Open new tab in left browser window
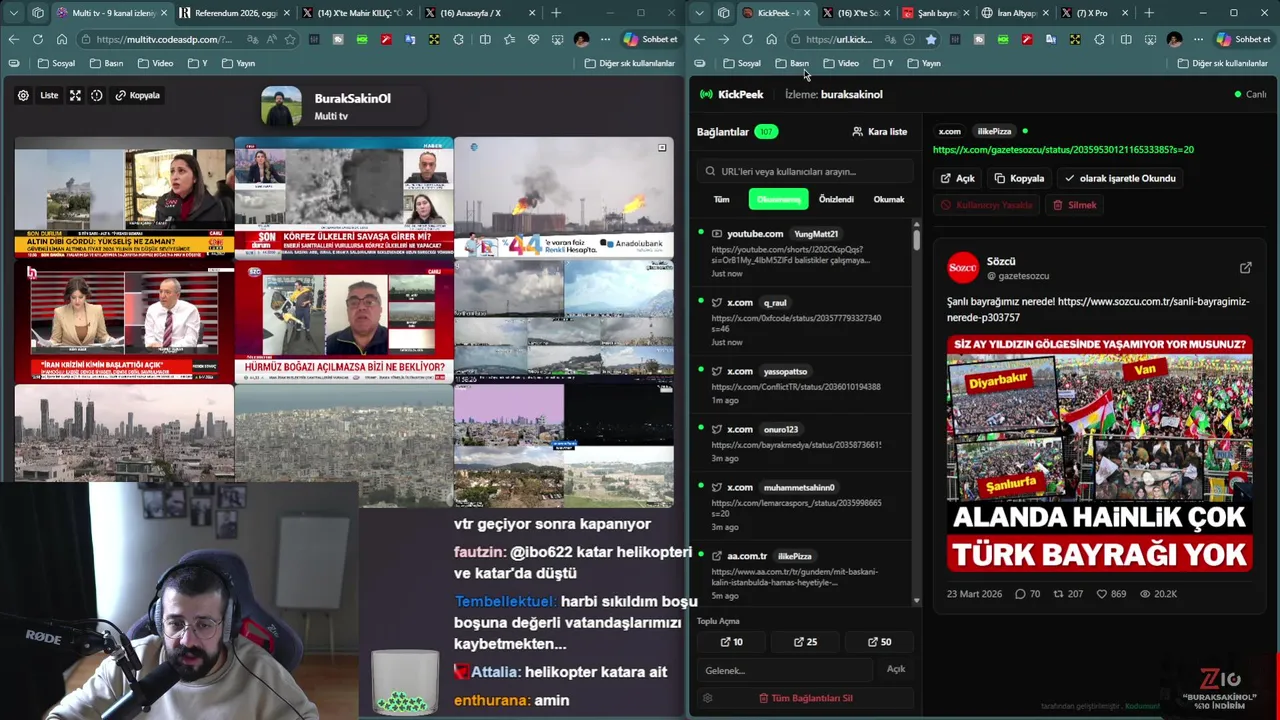Screen dimensions: 1280x720 (x=556, y=13)
